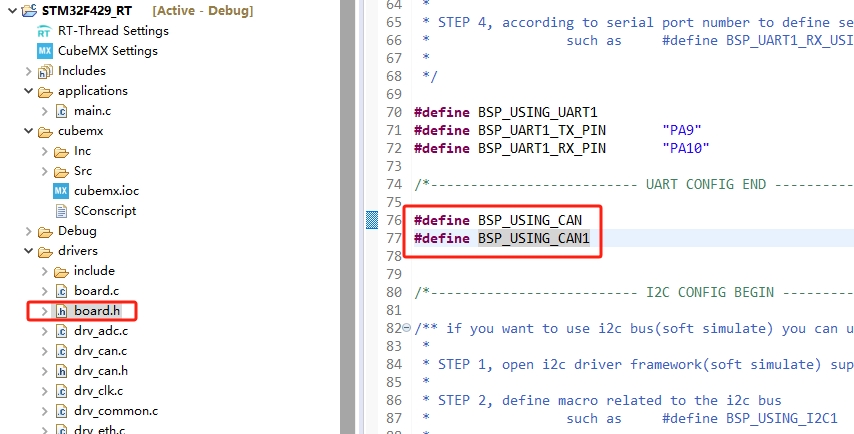Expand the drv_adc.c node
The width and height of the screenshot is (854, 434).
pos(45,331)
